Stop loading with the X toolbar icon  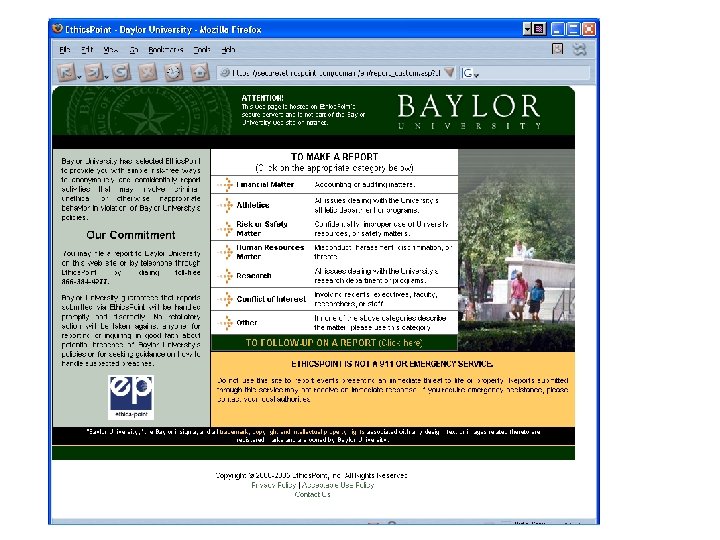pos(147,72)
